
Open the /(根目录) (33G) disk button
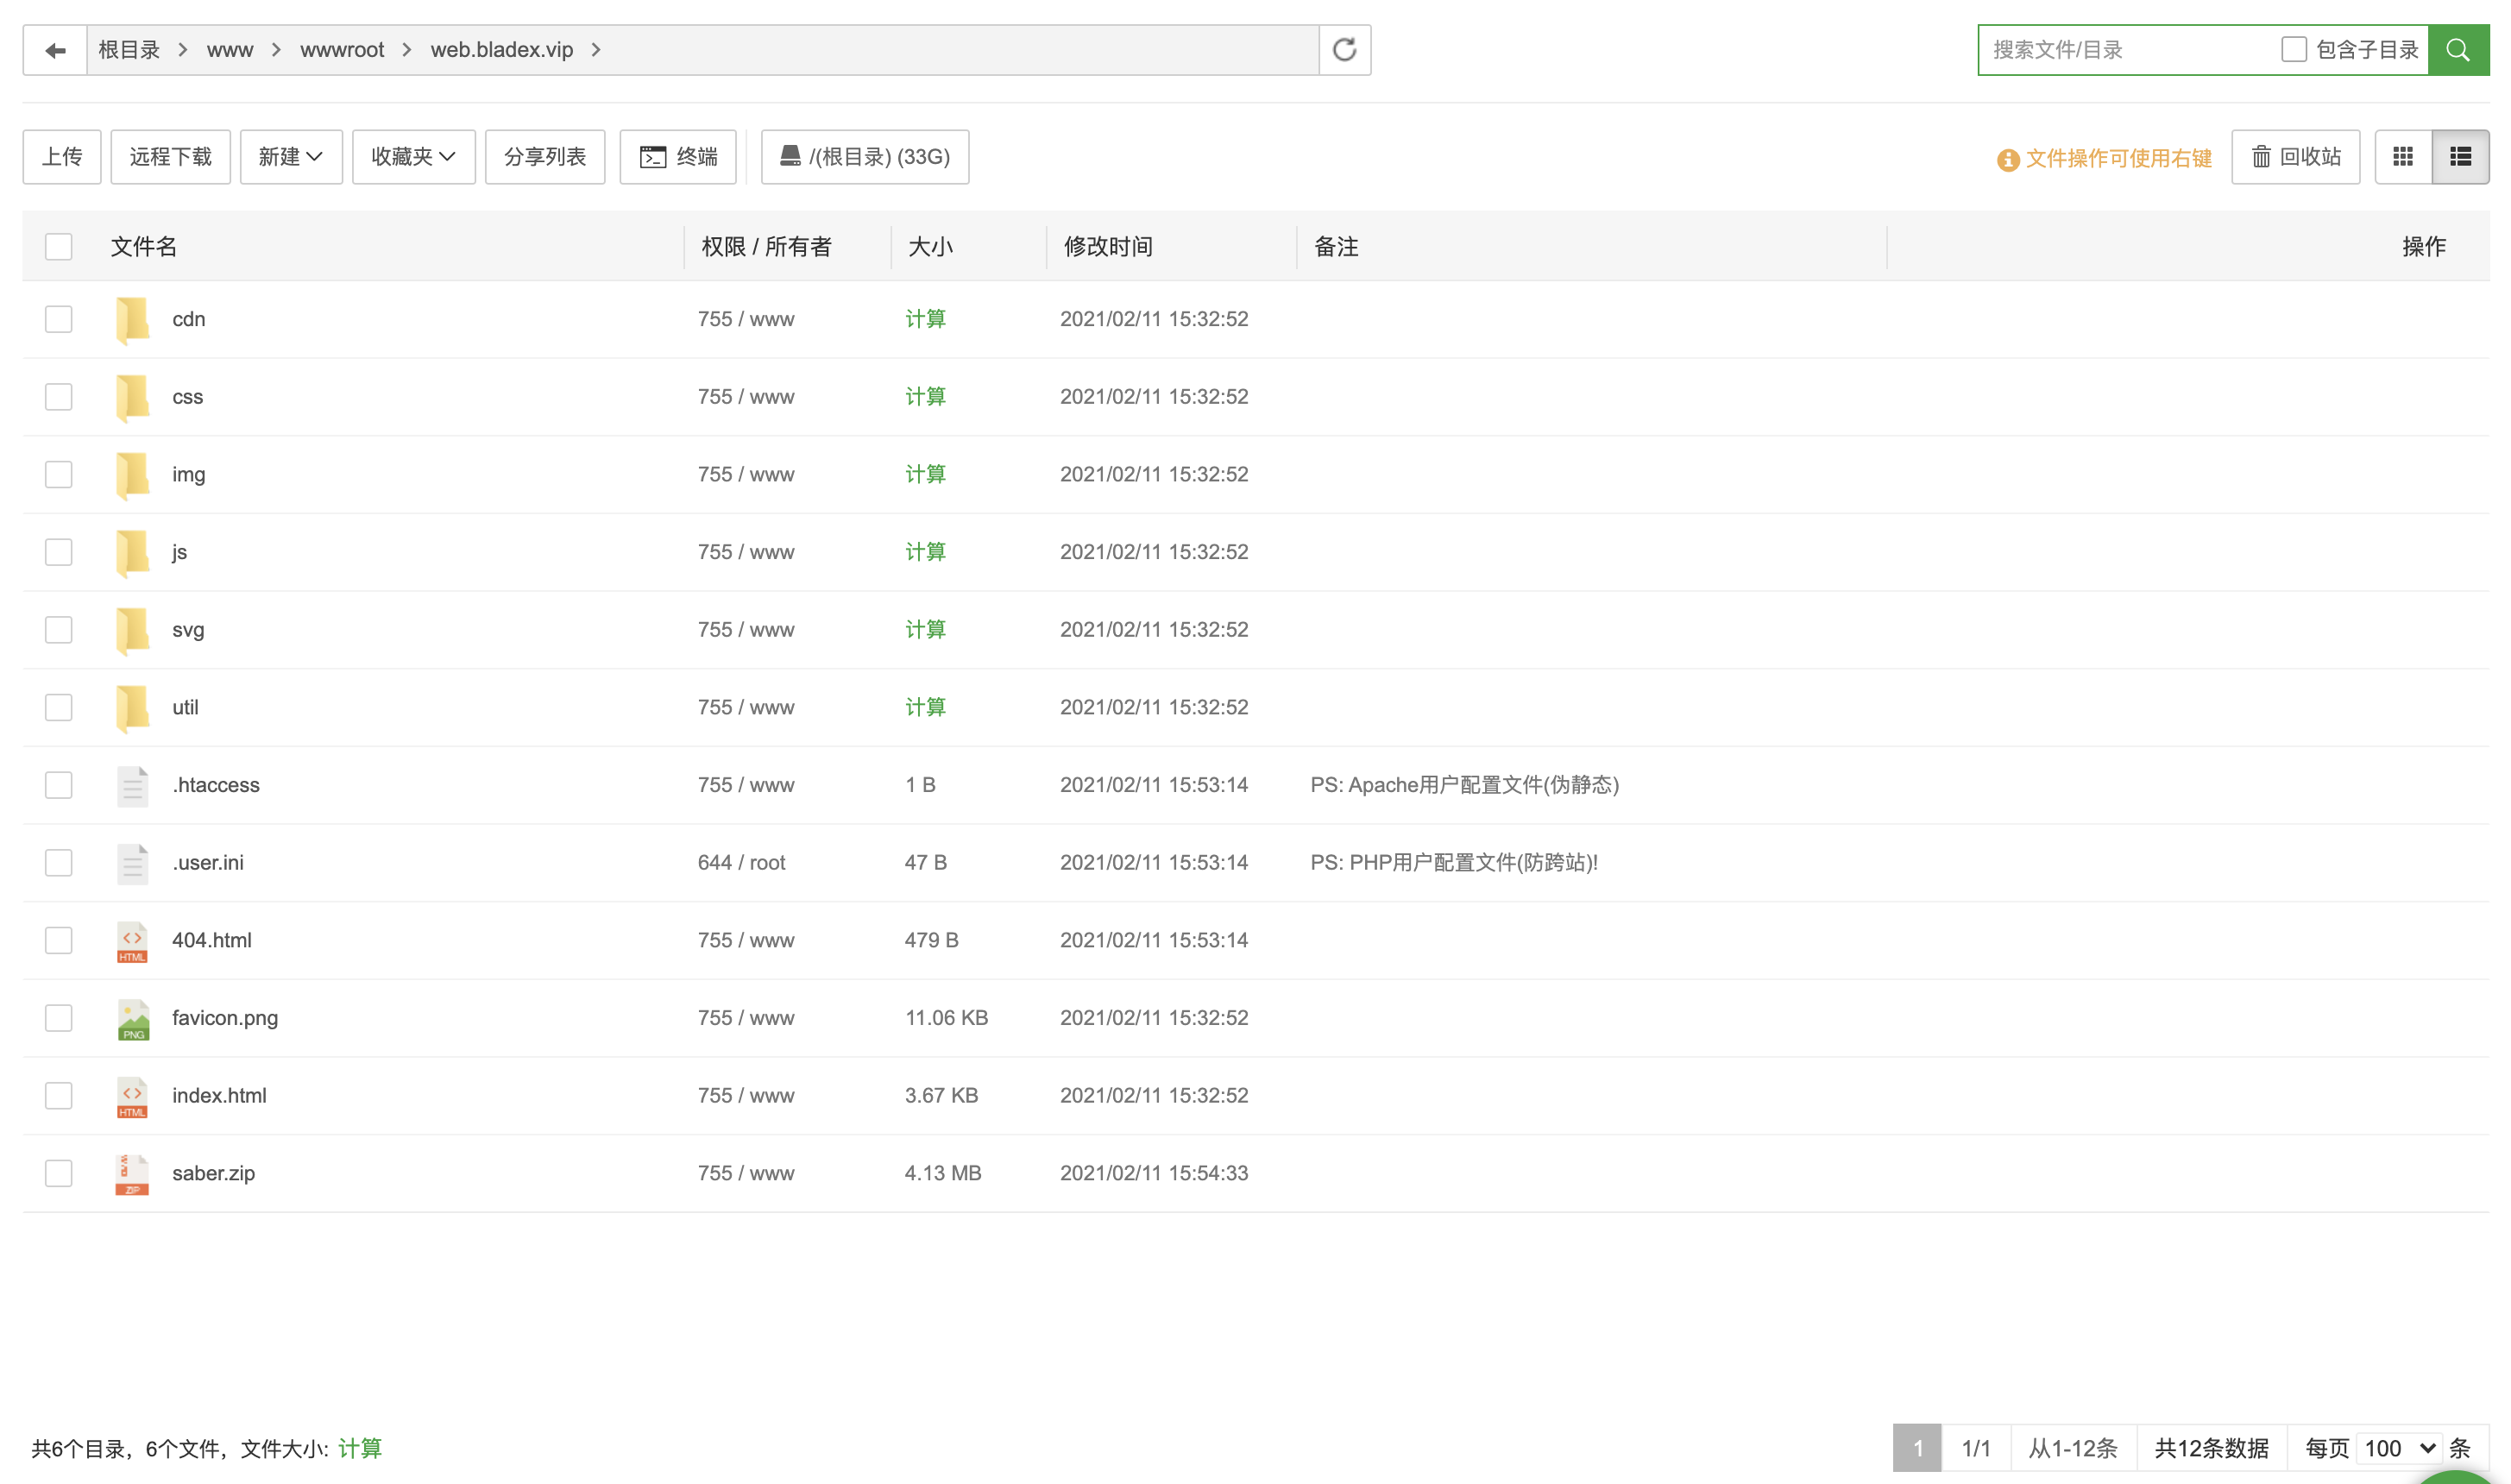864,157
